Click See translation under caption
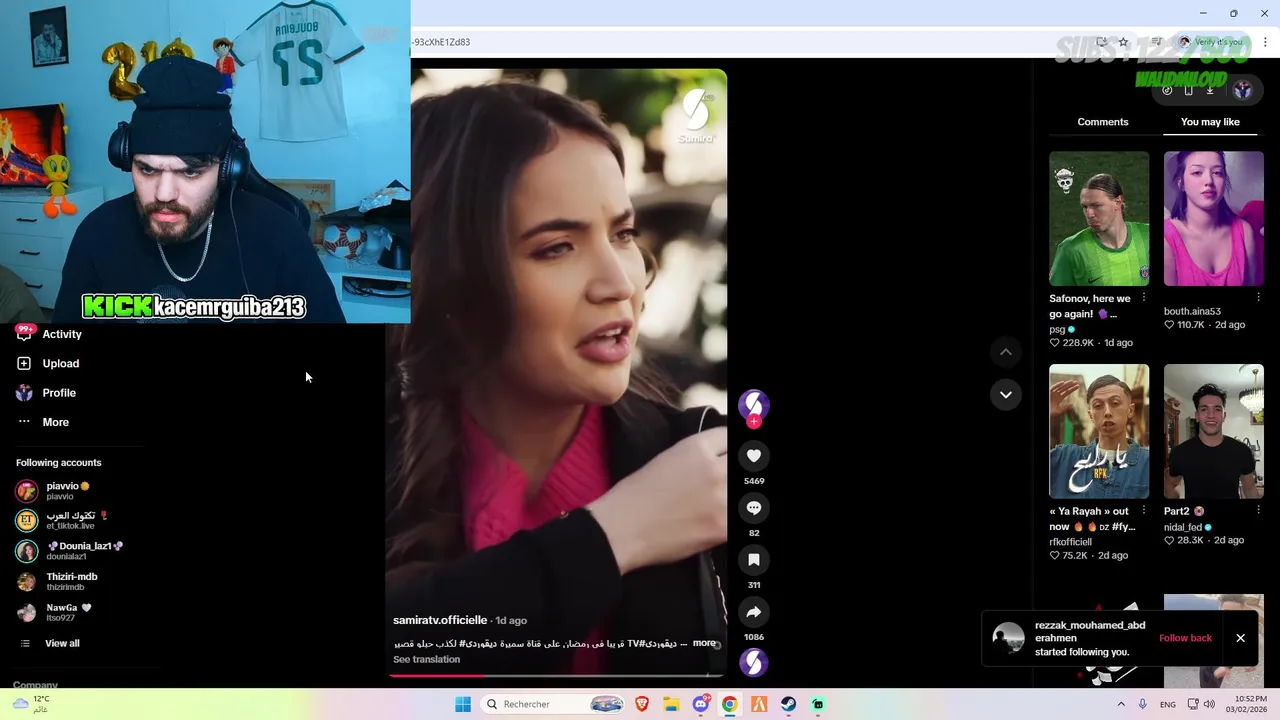 [427, 660]
